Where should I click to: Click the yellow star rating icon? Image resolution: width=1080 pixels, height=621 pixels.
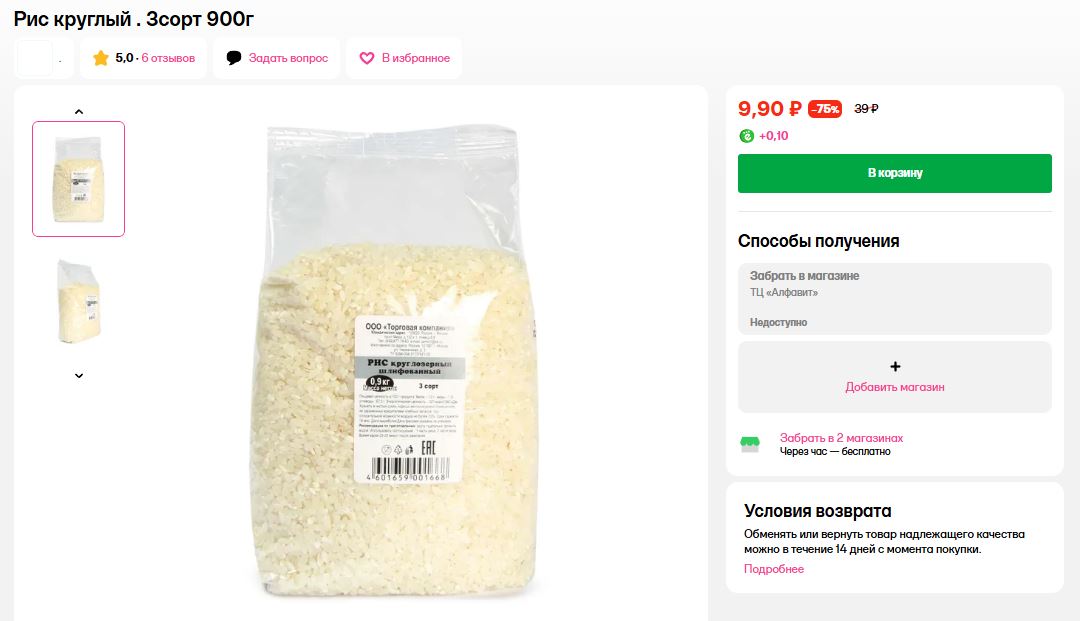tap(100, 58)
